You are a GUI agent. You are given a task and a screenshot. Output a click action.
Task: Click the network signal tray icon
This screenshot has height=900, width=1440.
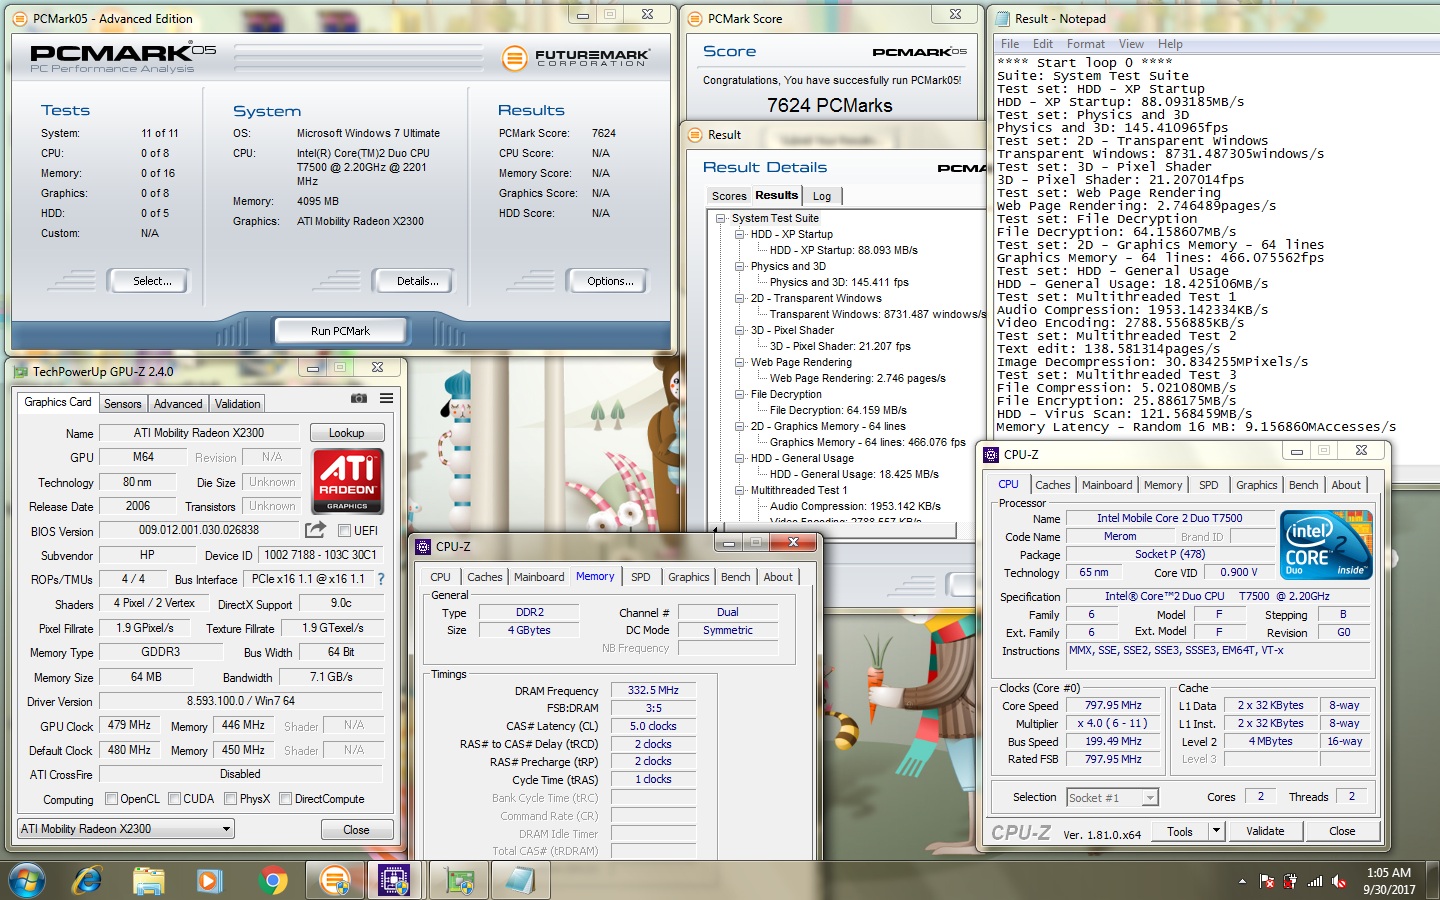coord(1315,881)
